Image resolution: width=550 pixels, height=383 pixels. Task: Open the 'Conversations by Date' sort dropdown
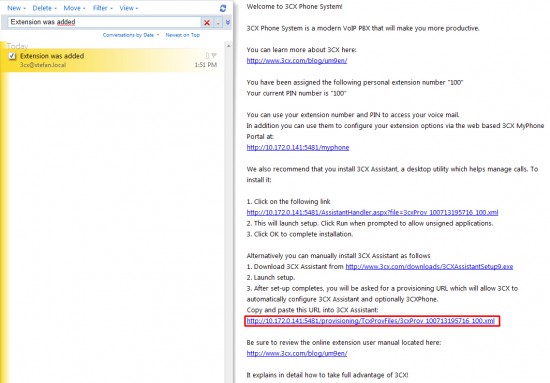[x=131, y=35]
